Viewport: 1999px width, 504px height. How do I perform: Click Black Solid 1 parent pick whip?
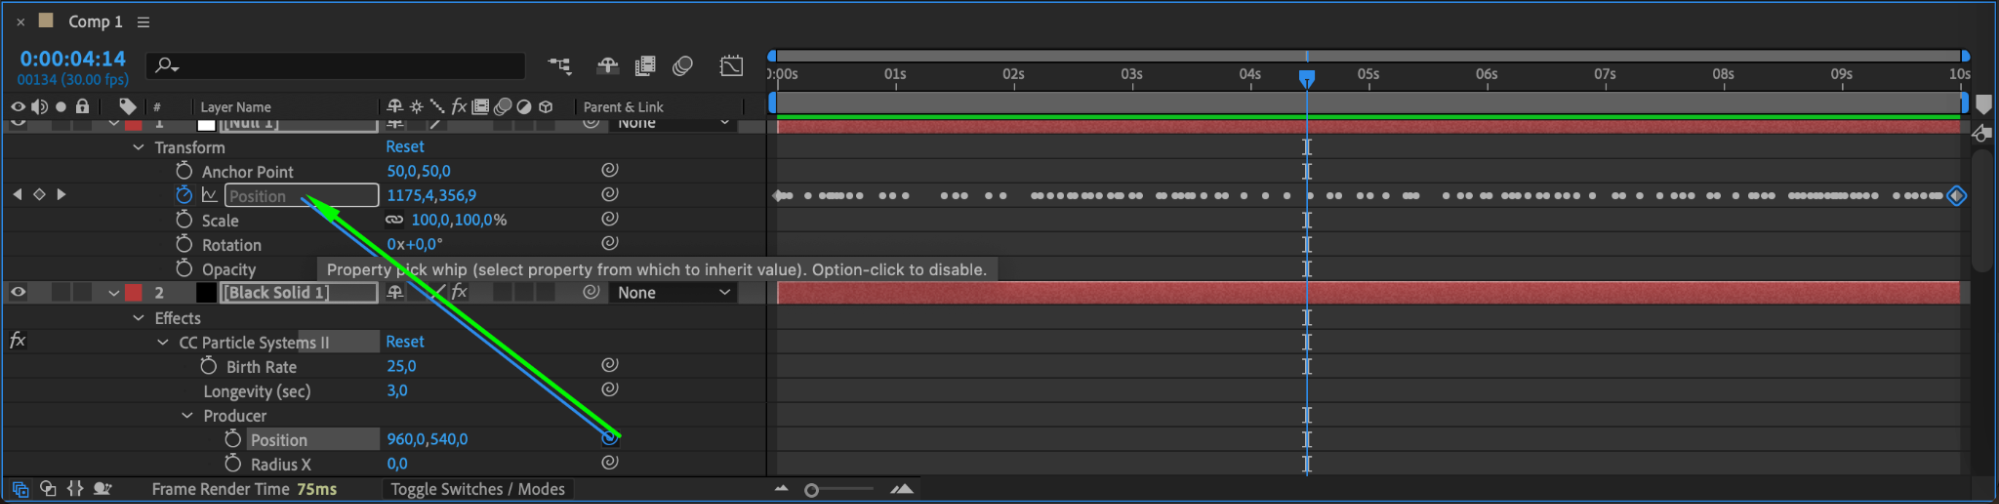pyautogui.click(x=592, y=292)
